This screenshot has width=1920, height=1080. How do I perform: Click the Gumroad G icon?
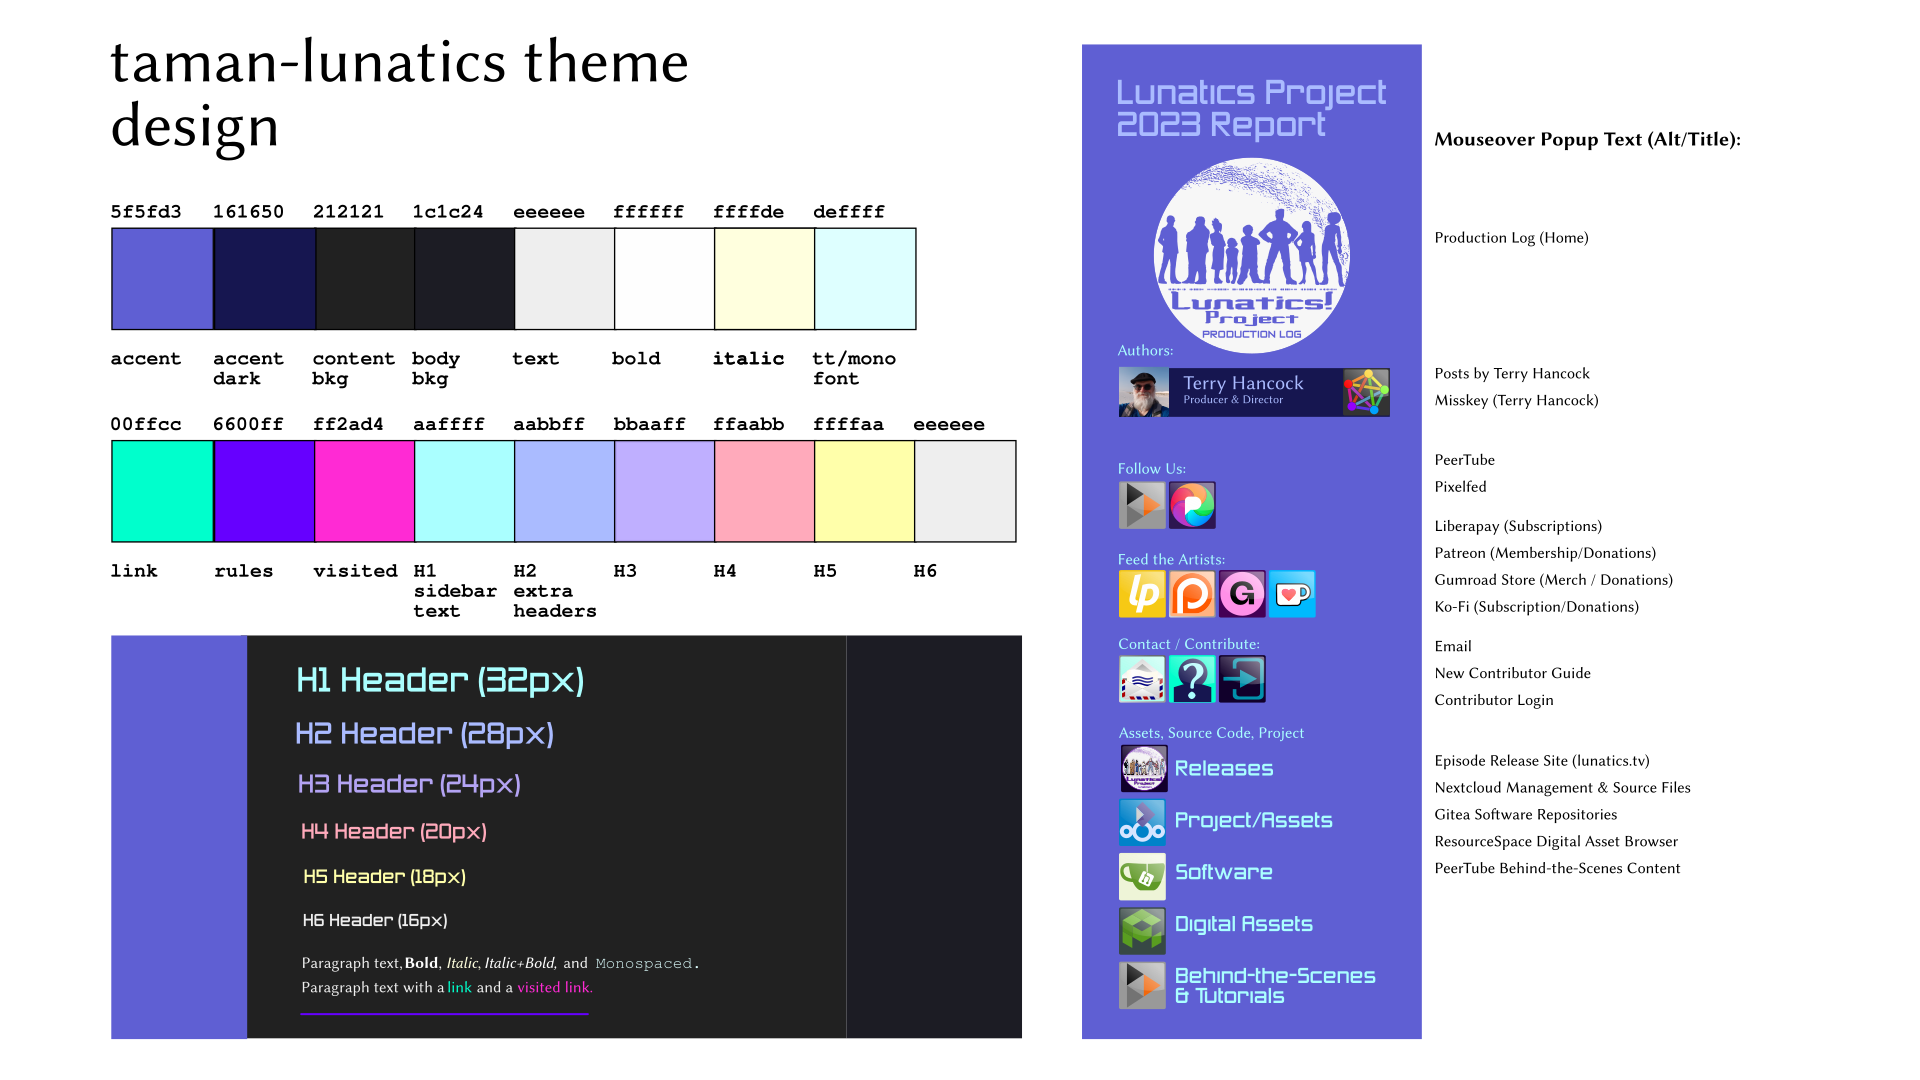click(1242, 594)
